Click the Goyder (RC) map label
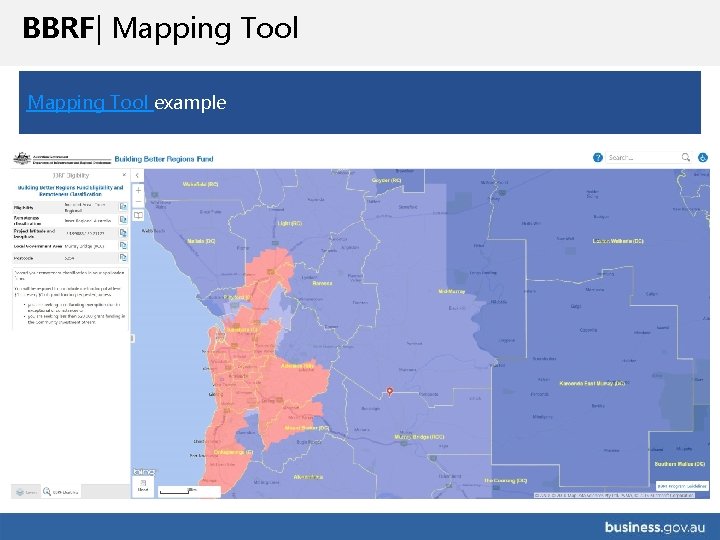 pyautogui.click(x=386, y=180)
